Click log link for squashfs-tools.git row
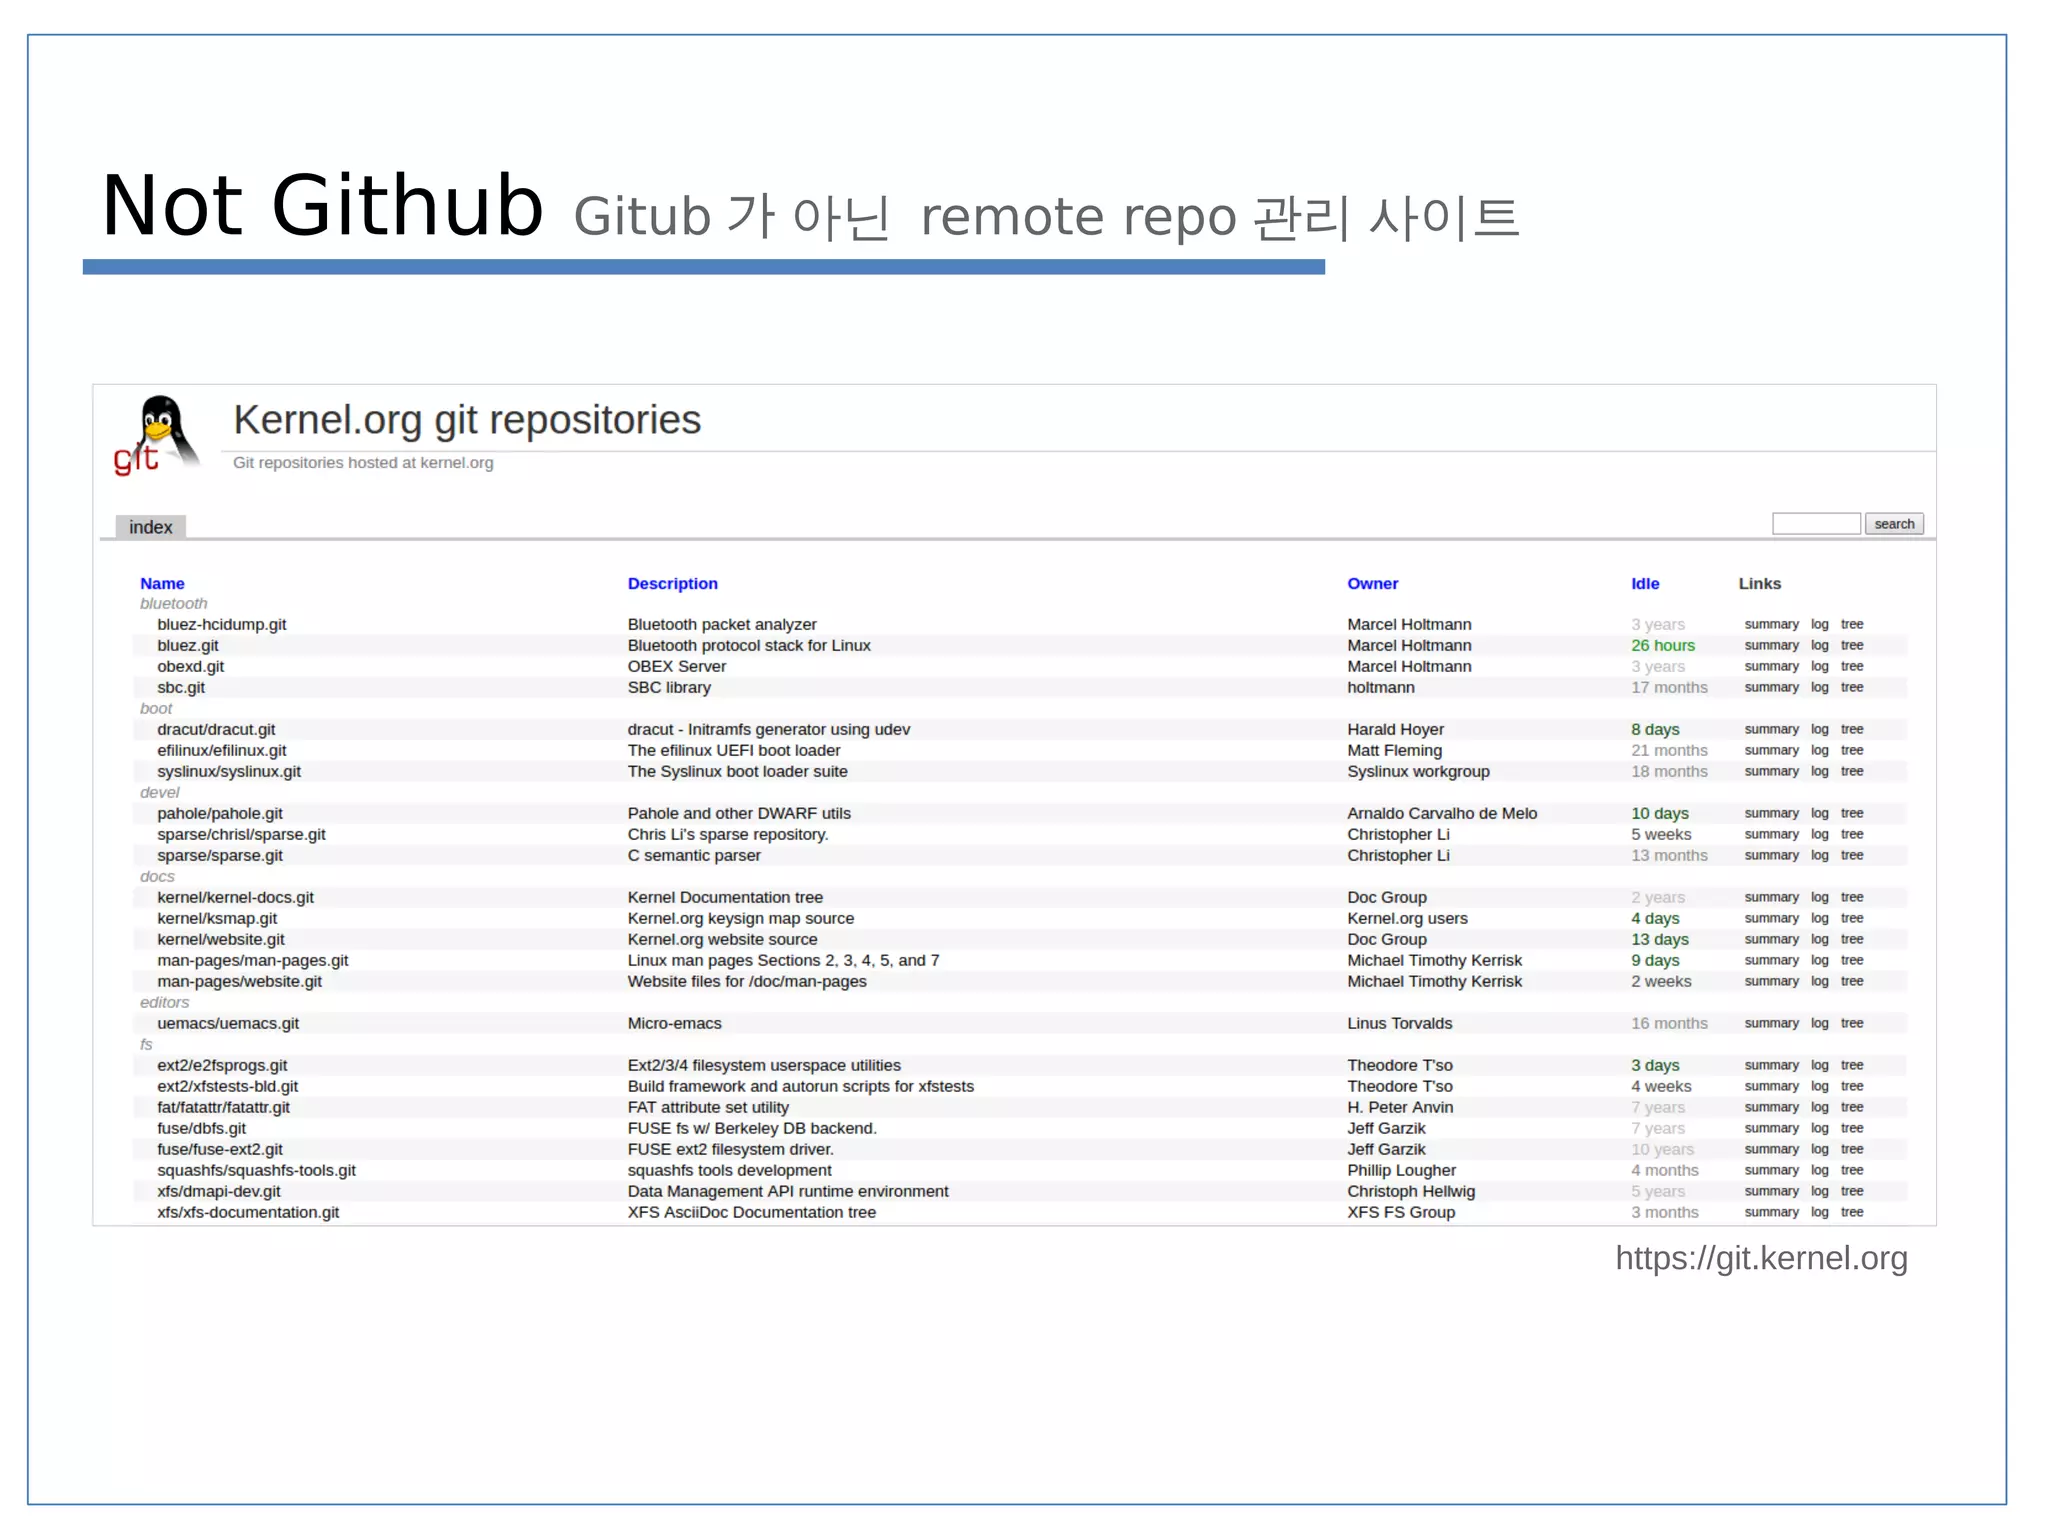Image resolution: width=2048 pixels, height=1535 pixels. 1819,1171
